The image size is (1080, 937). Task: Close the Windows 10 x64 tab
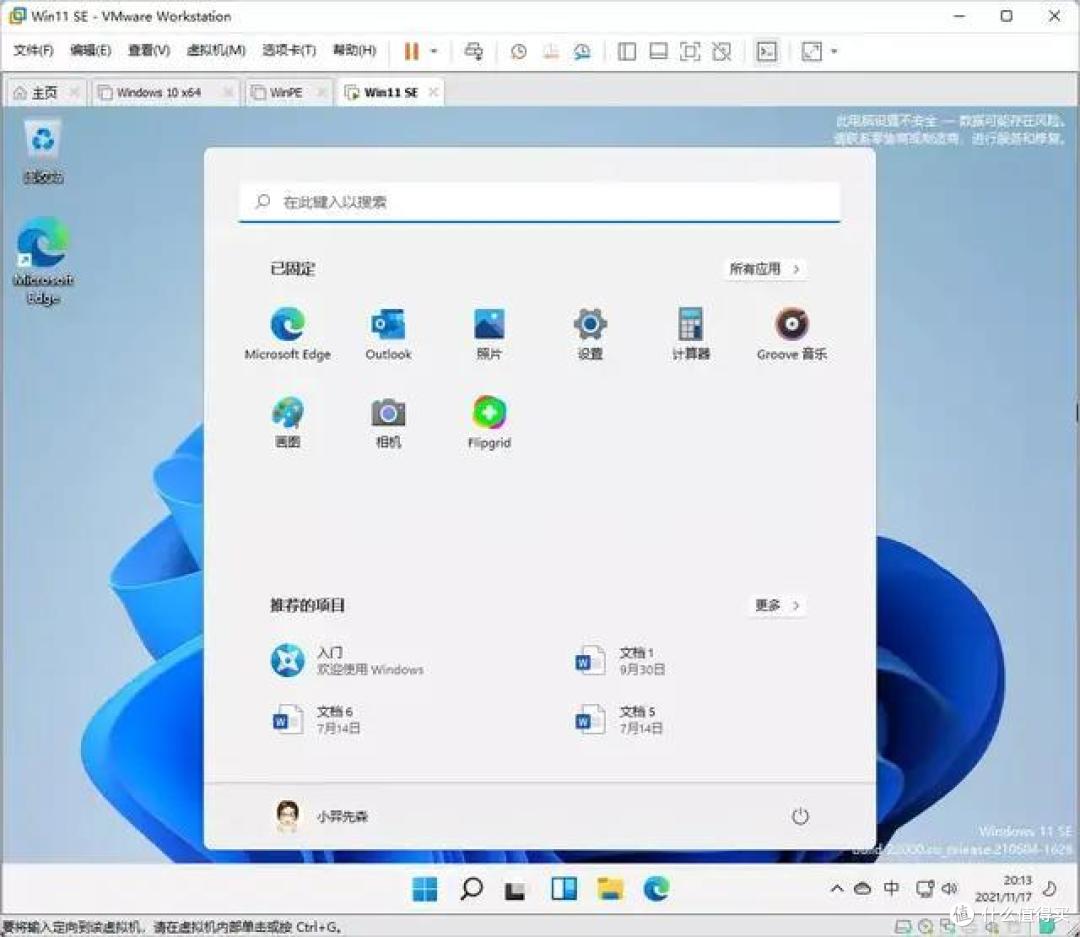[x=228, y=92]
